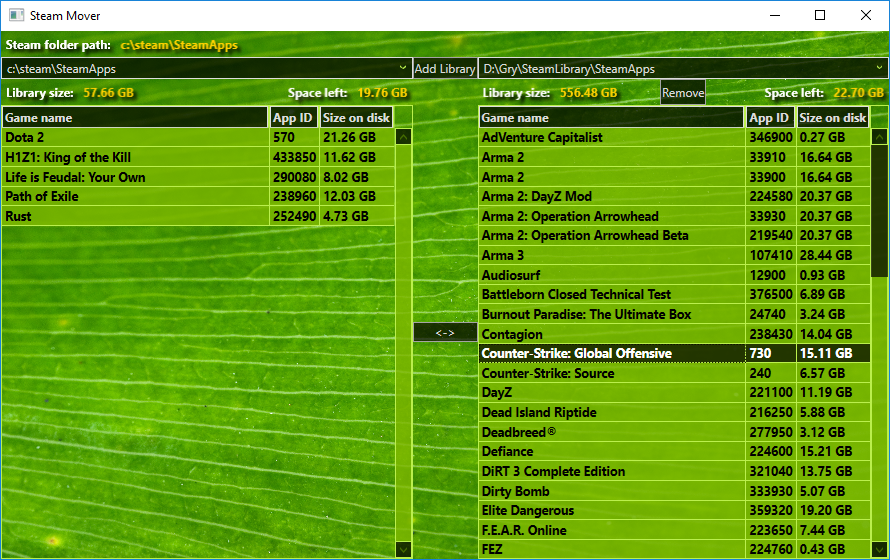Select H1Z1: King of the Kill row
Image resolution: width=890 pixels, height=560 pixels.
click(198, 157)
